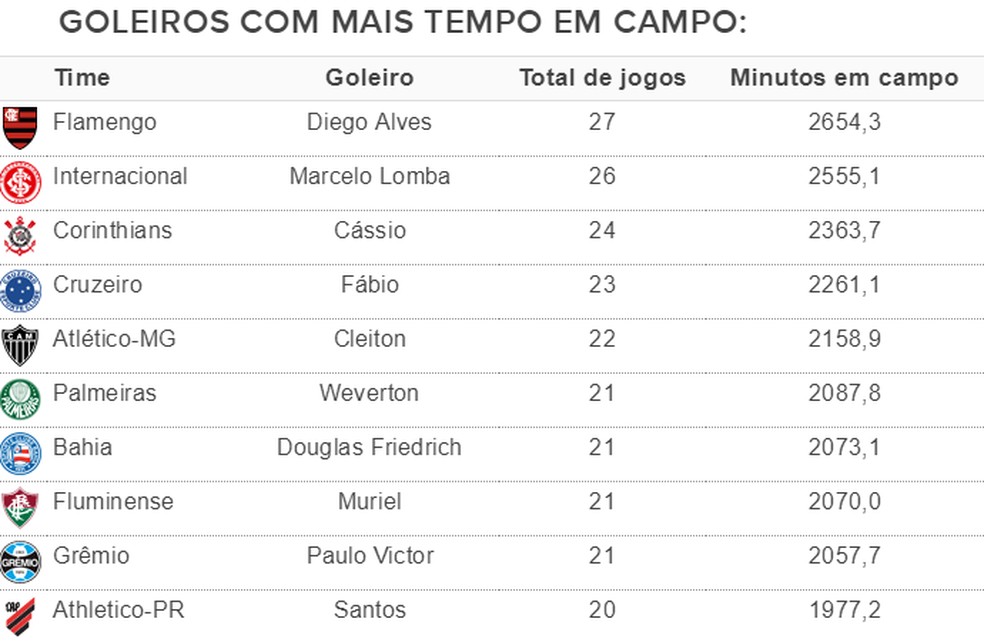
Task: Click the Fluminense shield logo
Action: coord(20,508)
